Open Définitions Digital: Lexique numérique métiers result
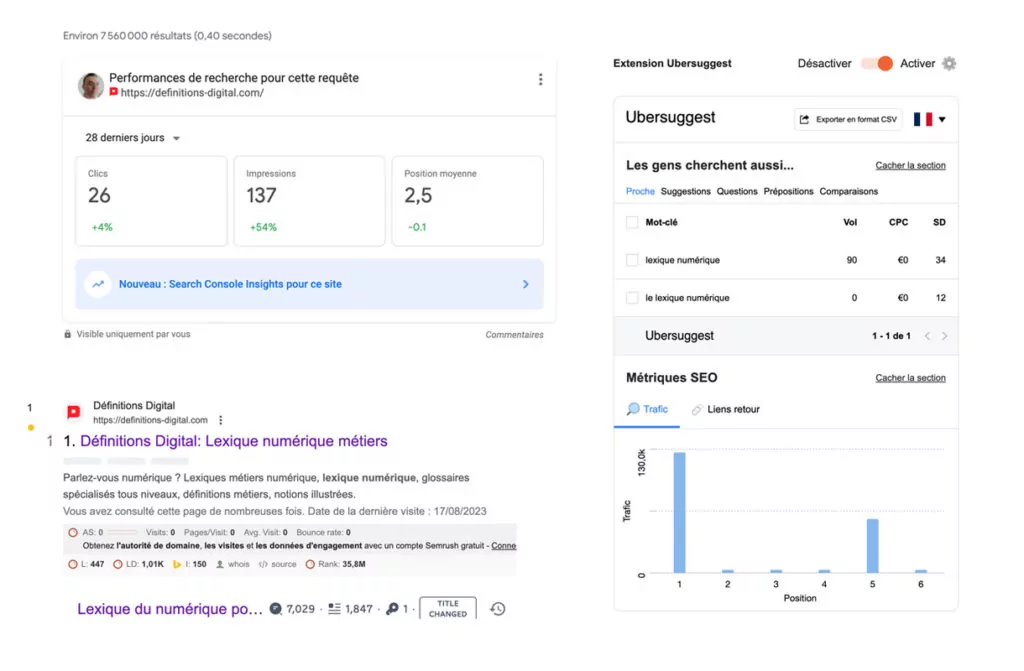The image size is (1024, 671). (233, 441)
